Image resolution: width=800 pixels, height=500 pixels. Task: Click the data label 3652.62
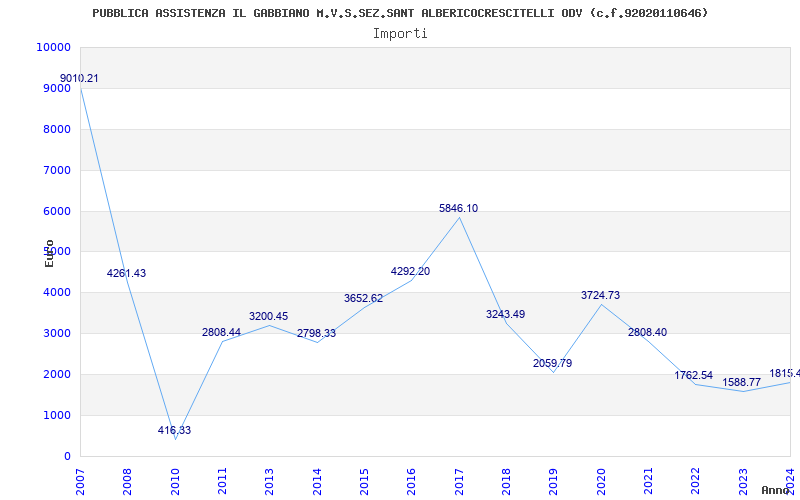click(363, 298)
